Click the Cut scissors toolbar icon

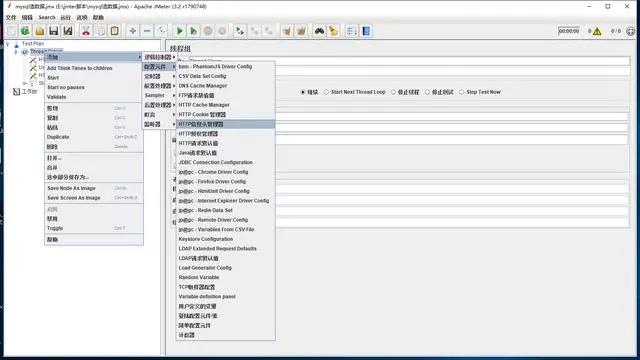tap(86, 31)
